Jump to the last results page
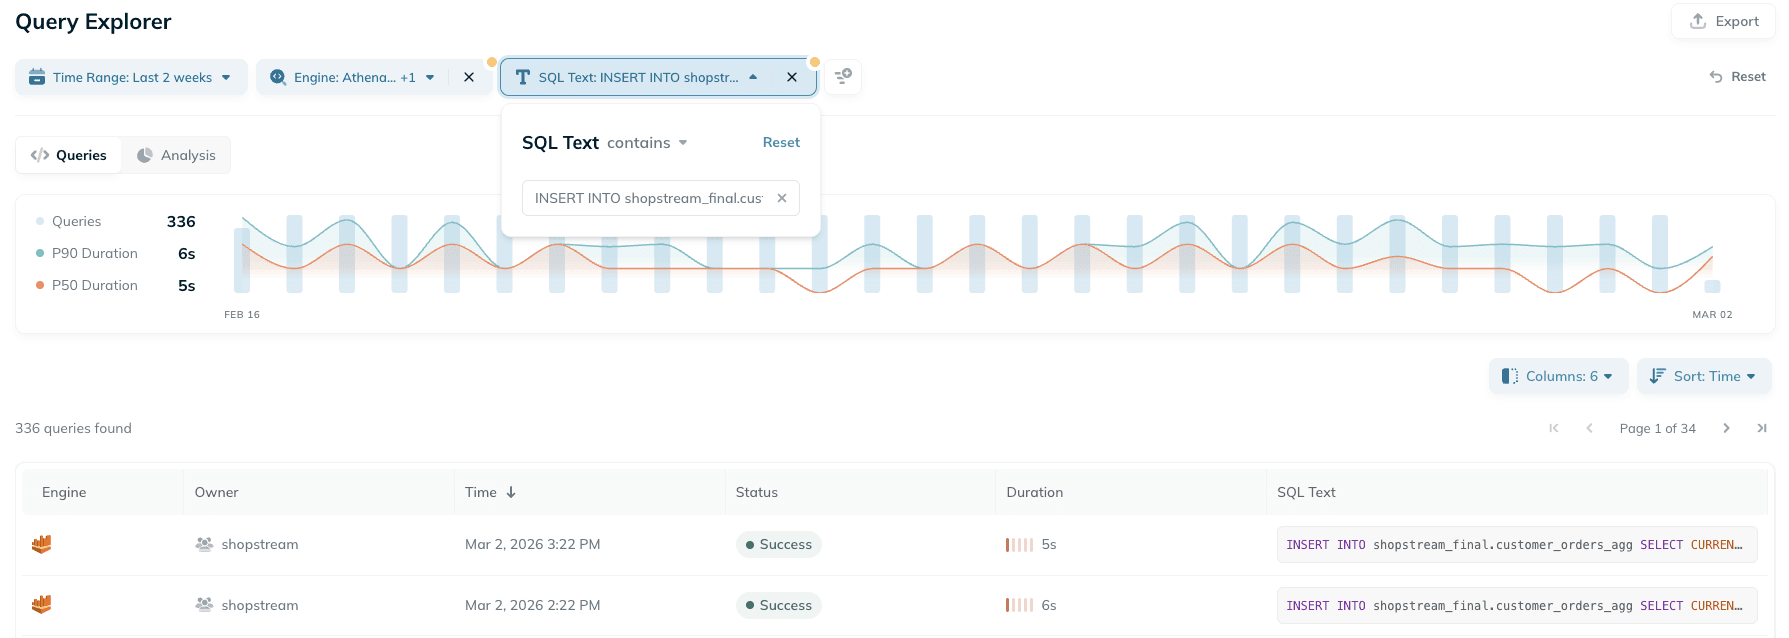The width and height of the screenshot is (1789, 638). click(x=1761, y=428)
